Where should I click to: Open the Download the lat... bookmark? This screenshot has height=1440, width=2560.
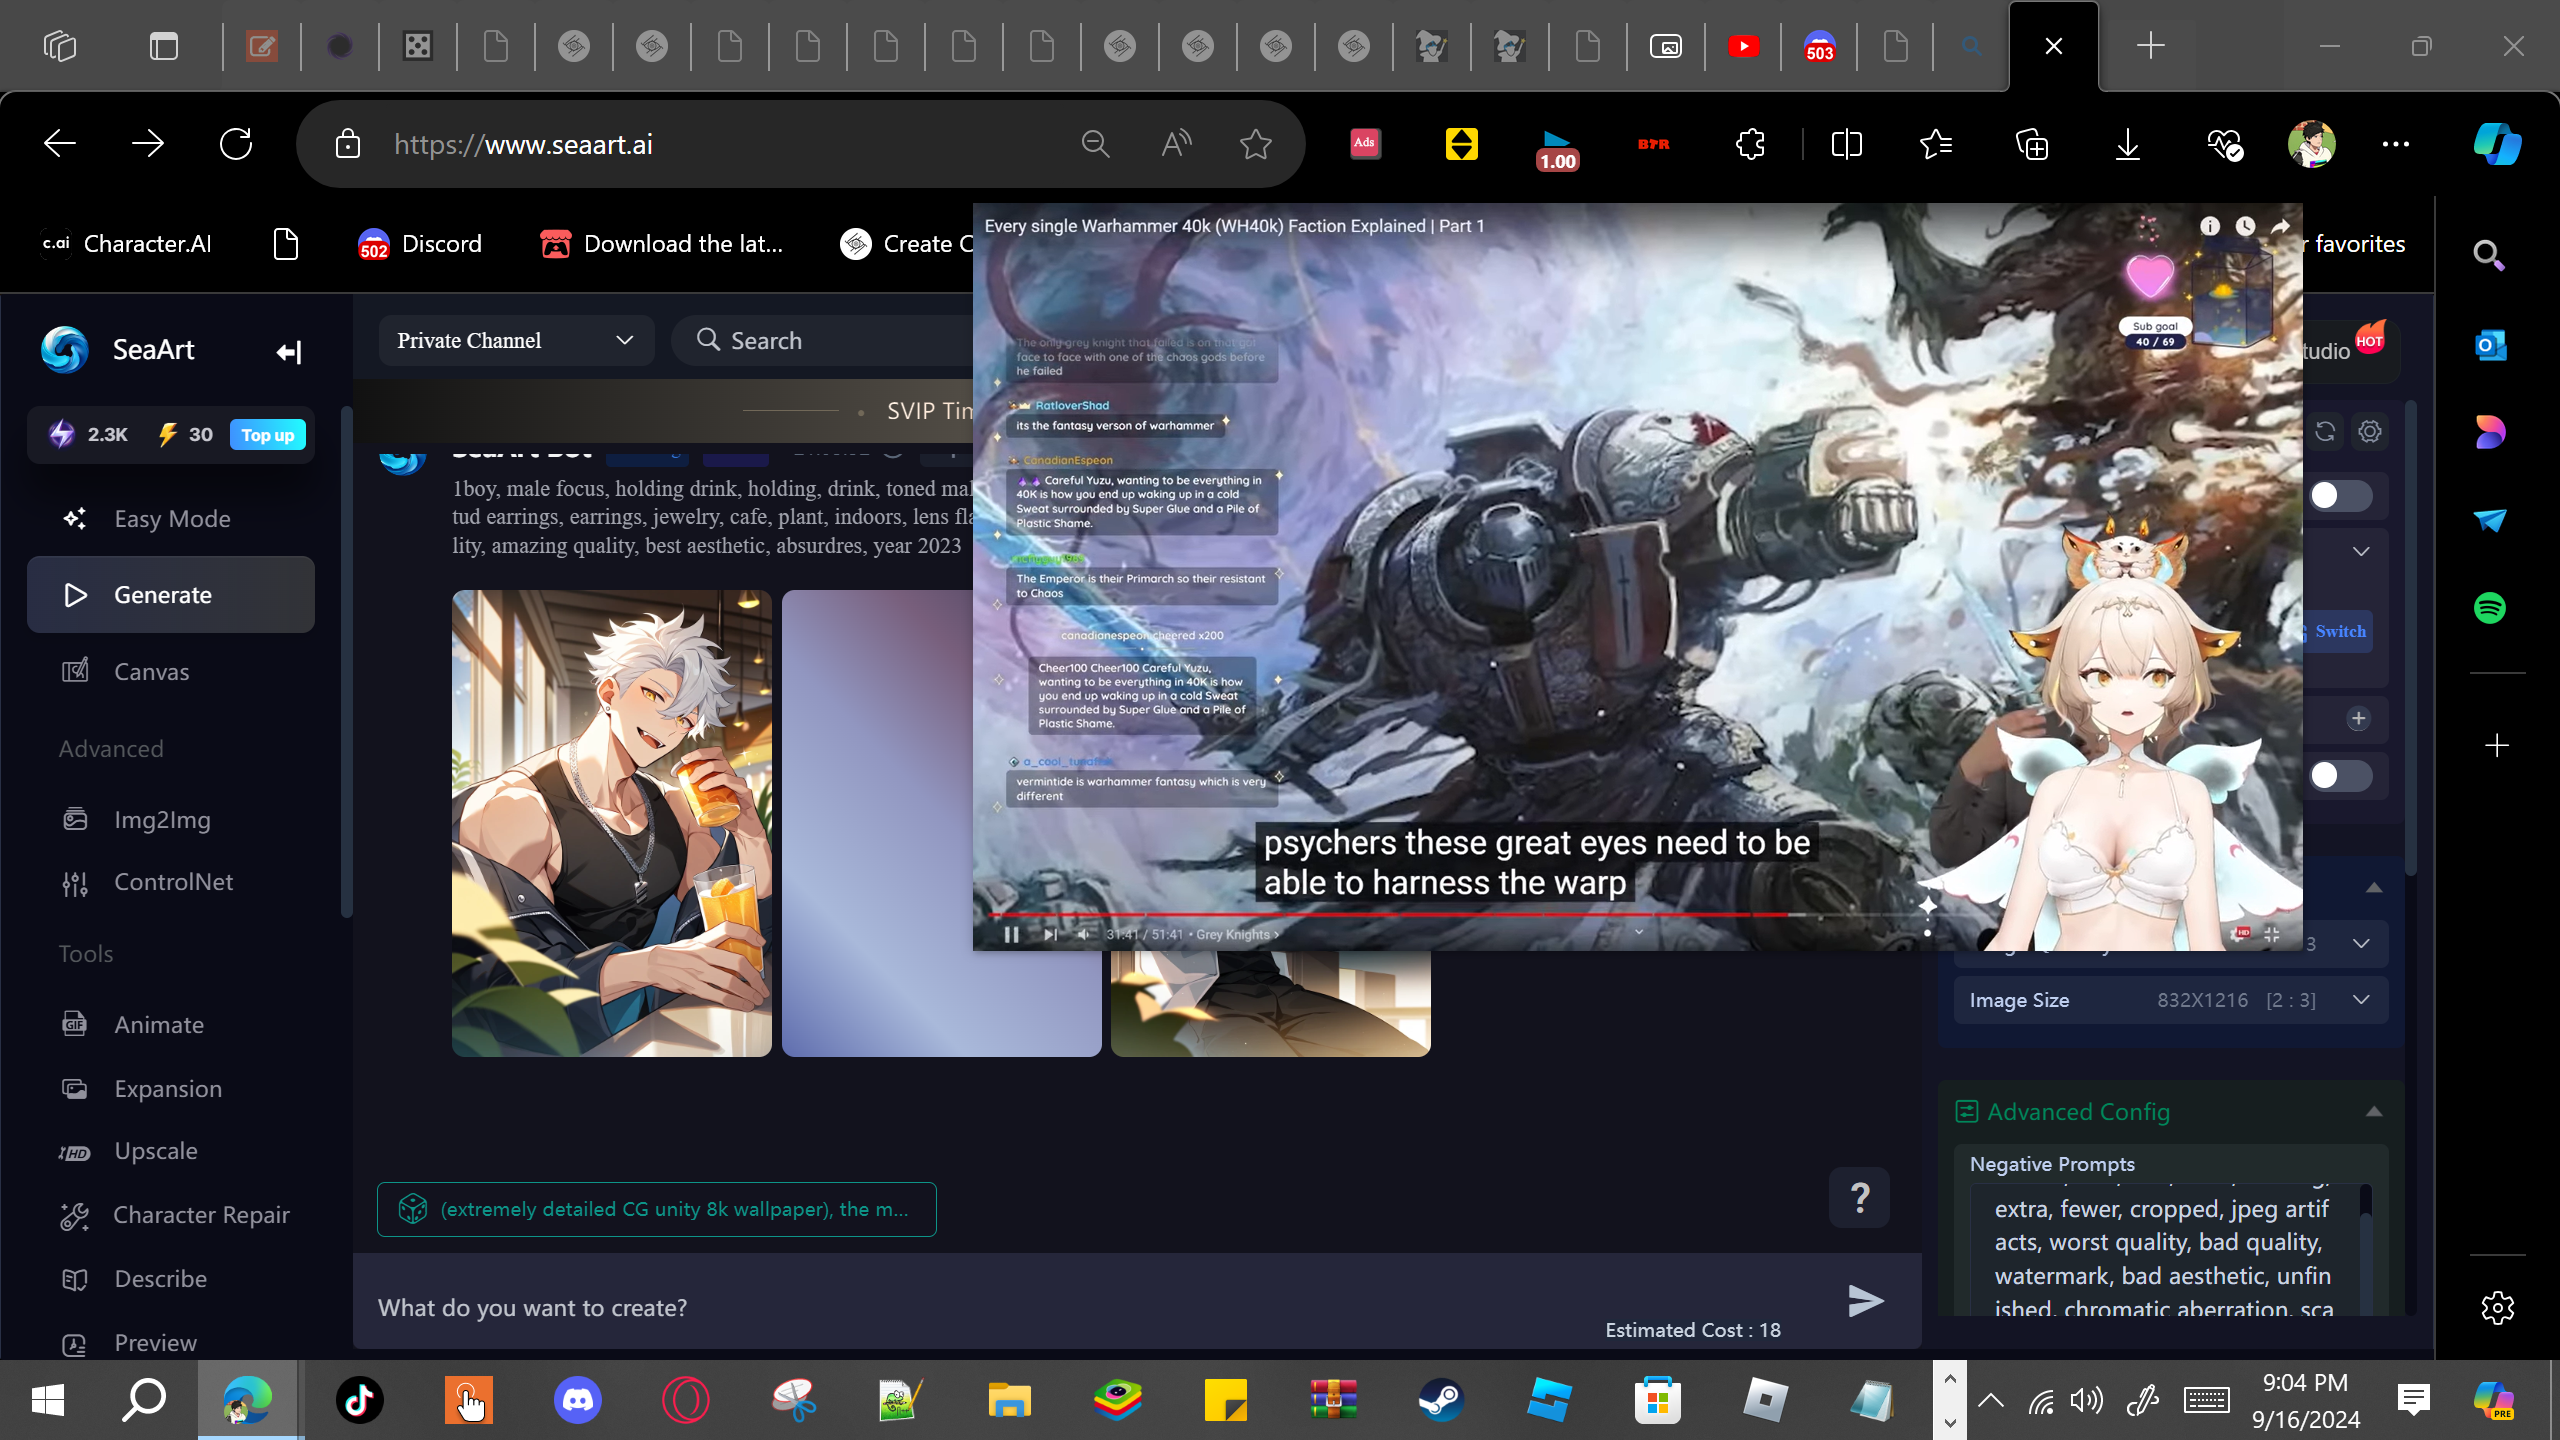(661, 244)
